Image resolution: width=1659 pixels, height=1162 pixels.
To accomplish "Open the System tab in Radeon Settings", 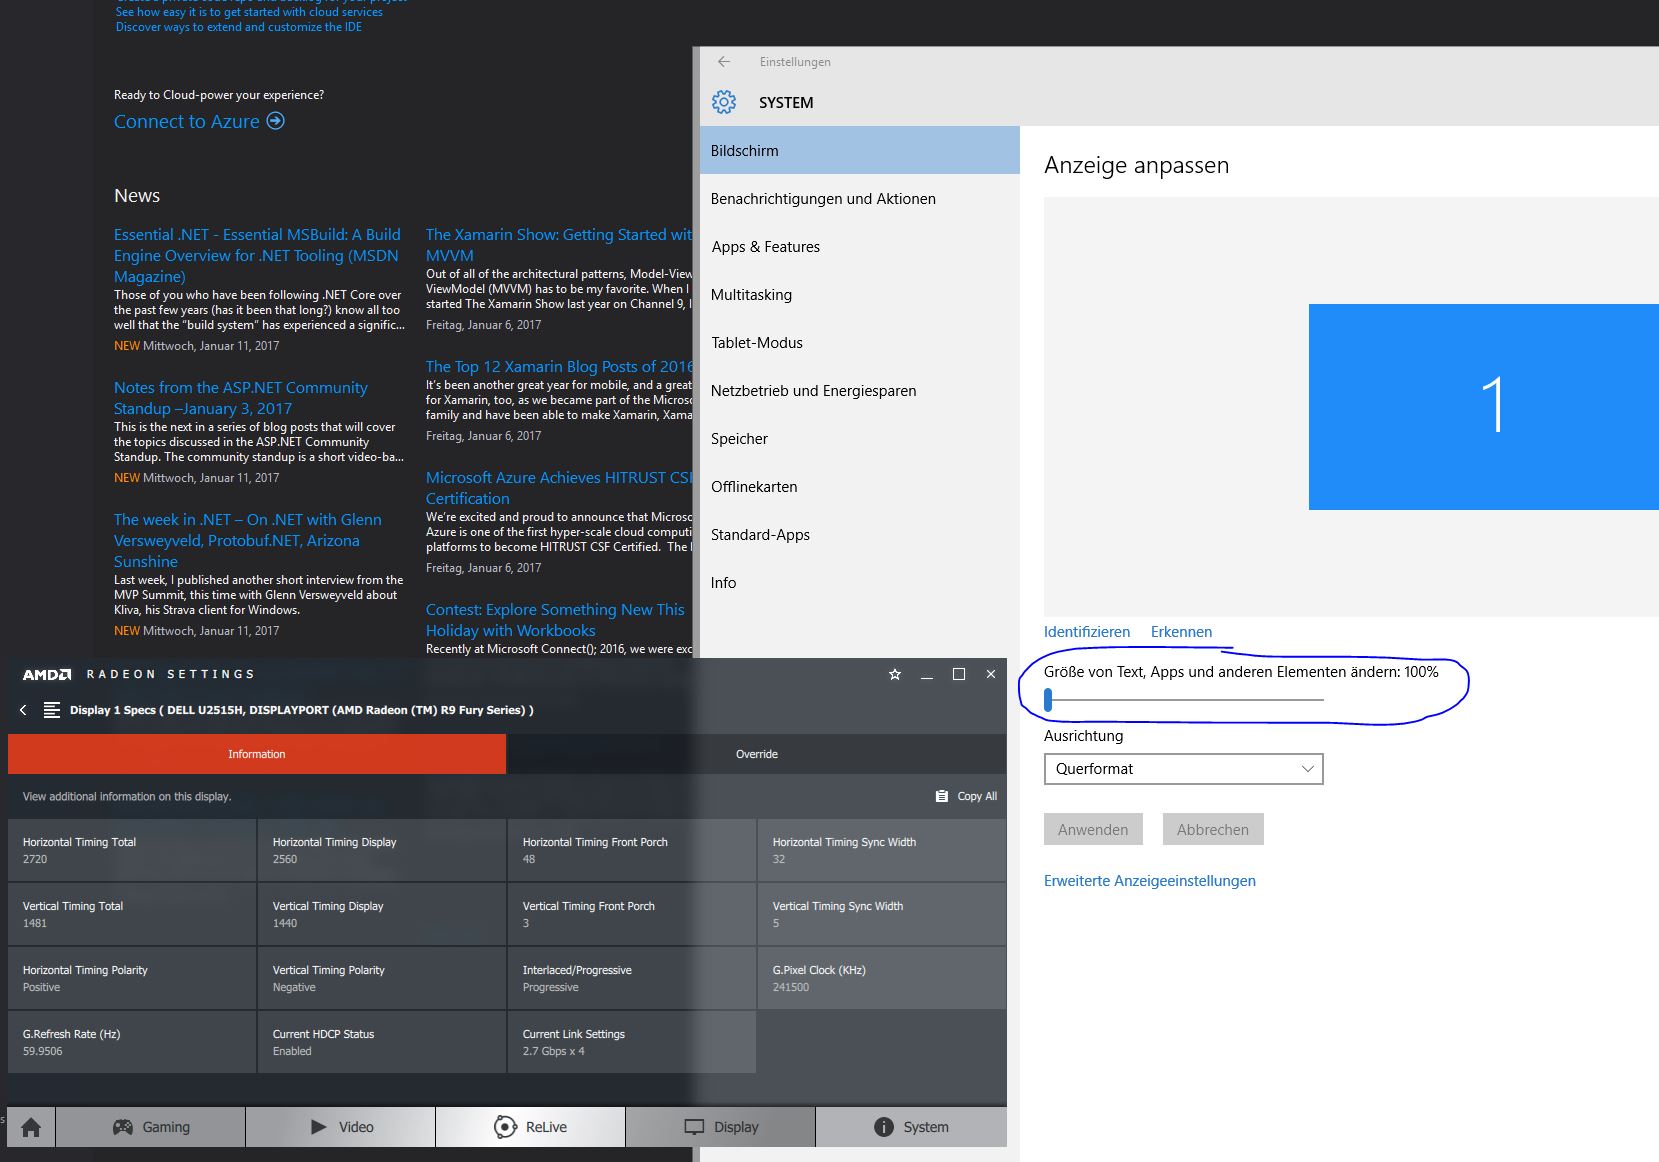I will point(911,1127).
